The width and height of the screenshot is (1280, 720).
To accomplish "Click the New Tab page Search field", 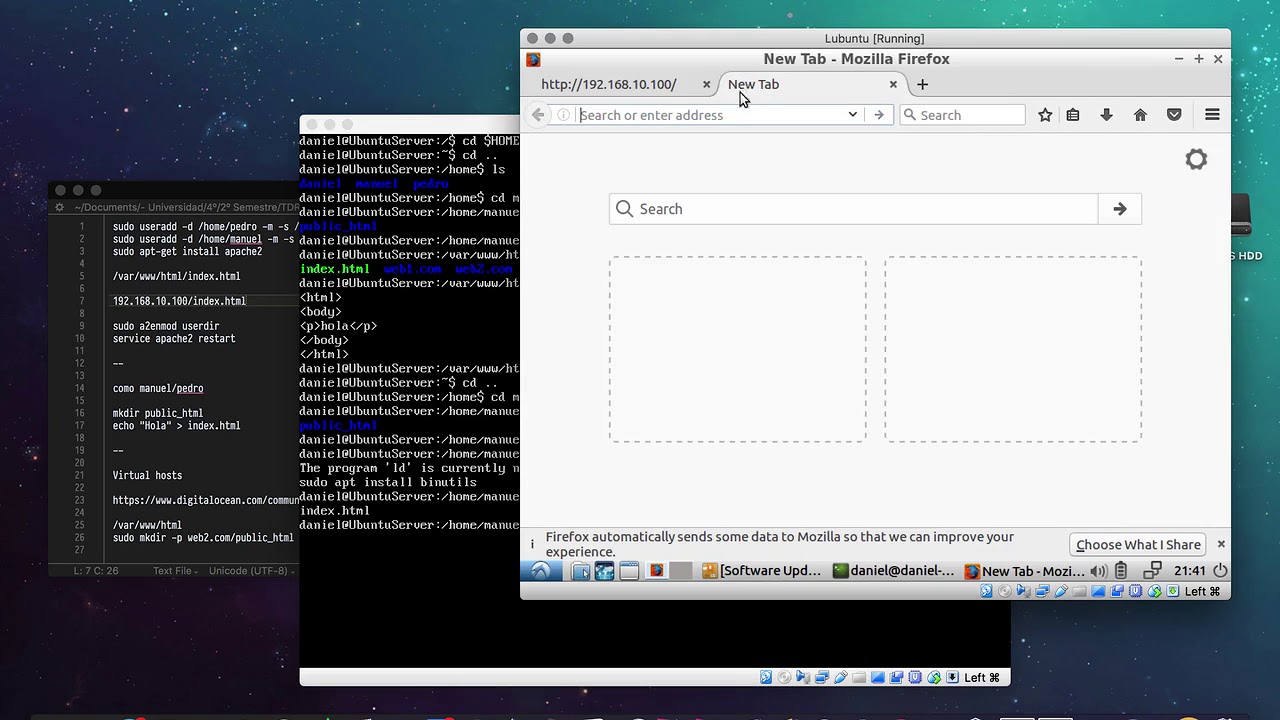I will tap(853, 209).
